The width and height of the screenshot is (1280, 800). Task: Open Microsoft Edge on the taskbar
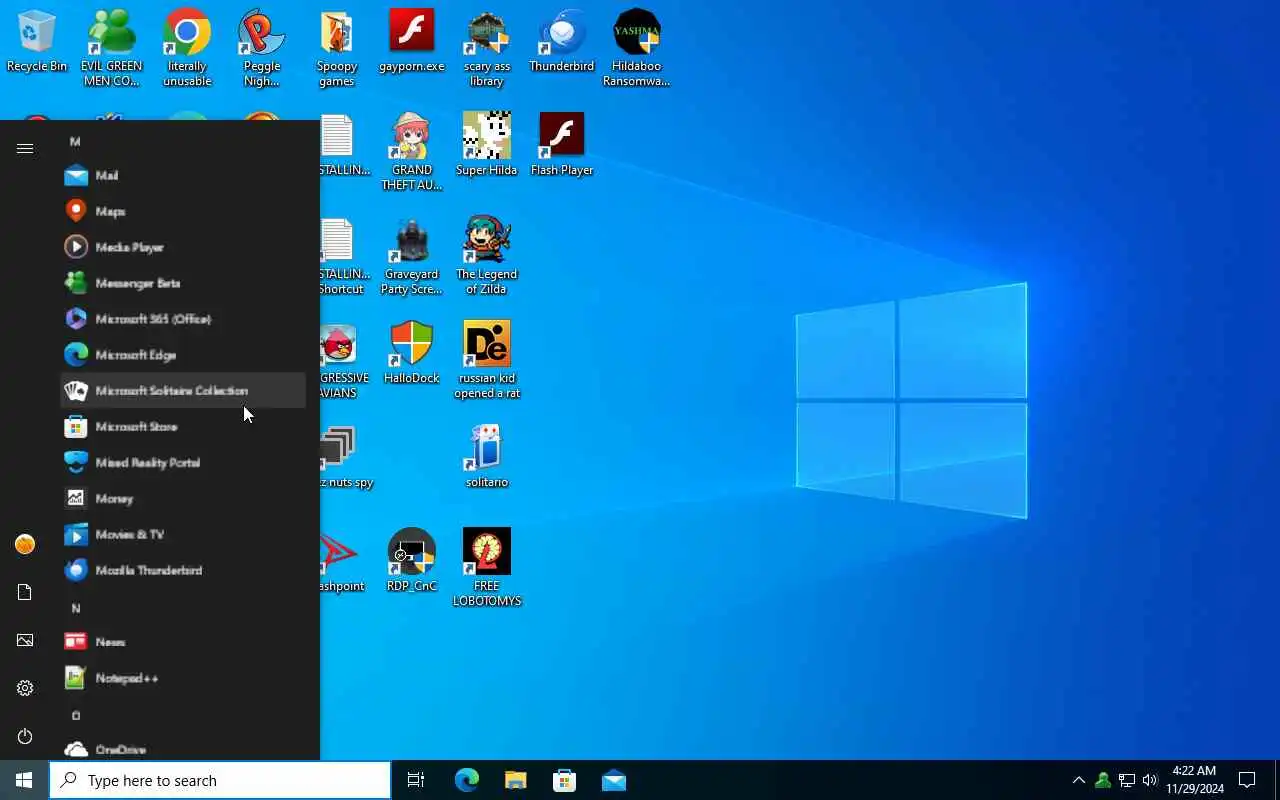click(467, 780)
